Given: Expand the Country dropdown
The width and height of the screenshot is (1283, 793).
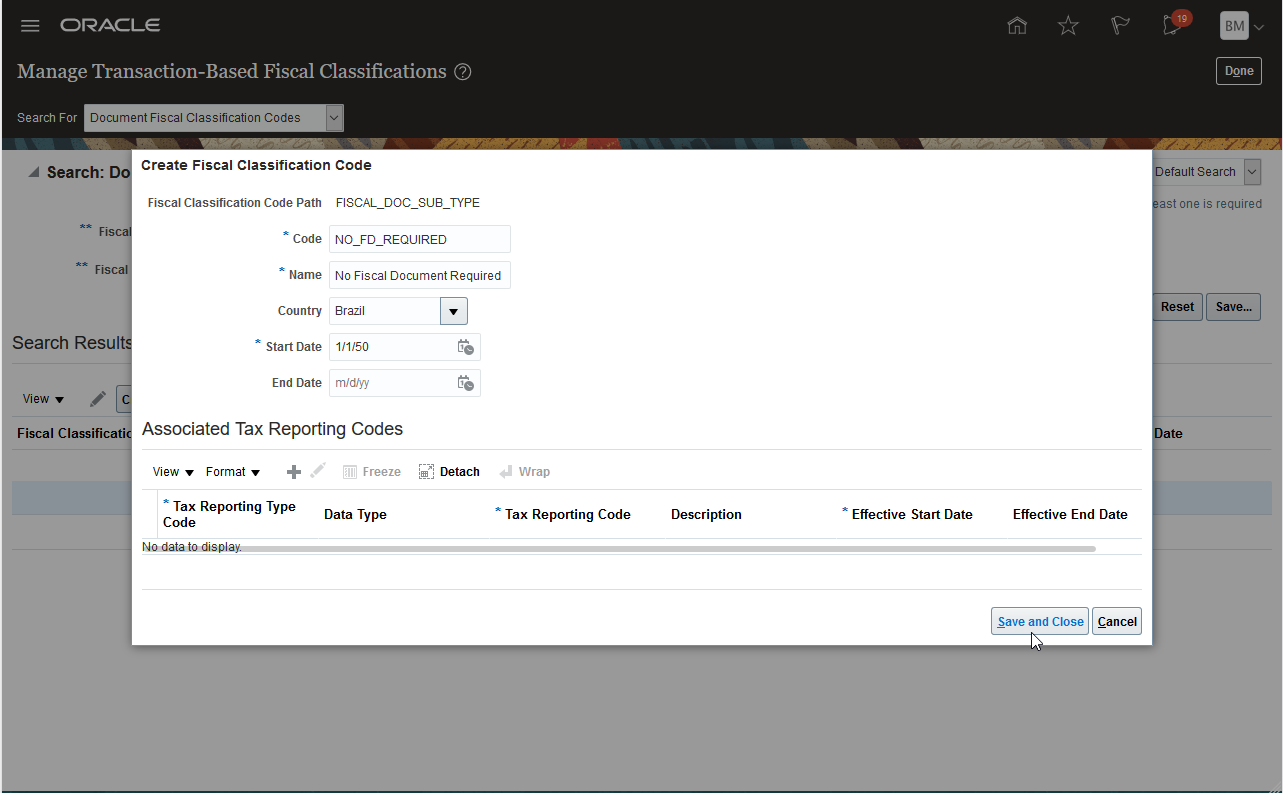Looking at the screenshot, I should pyautogui.click(x=453, y=311).
